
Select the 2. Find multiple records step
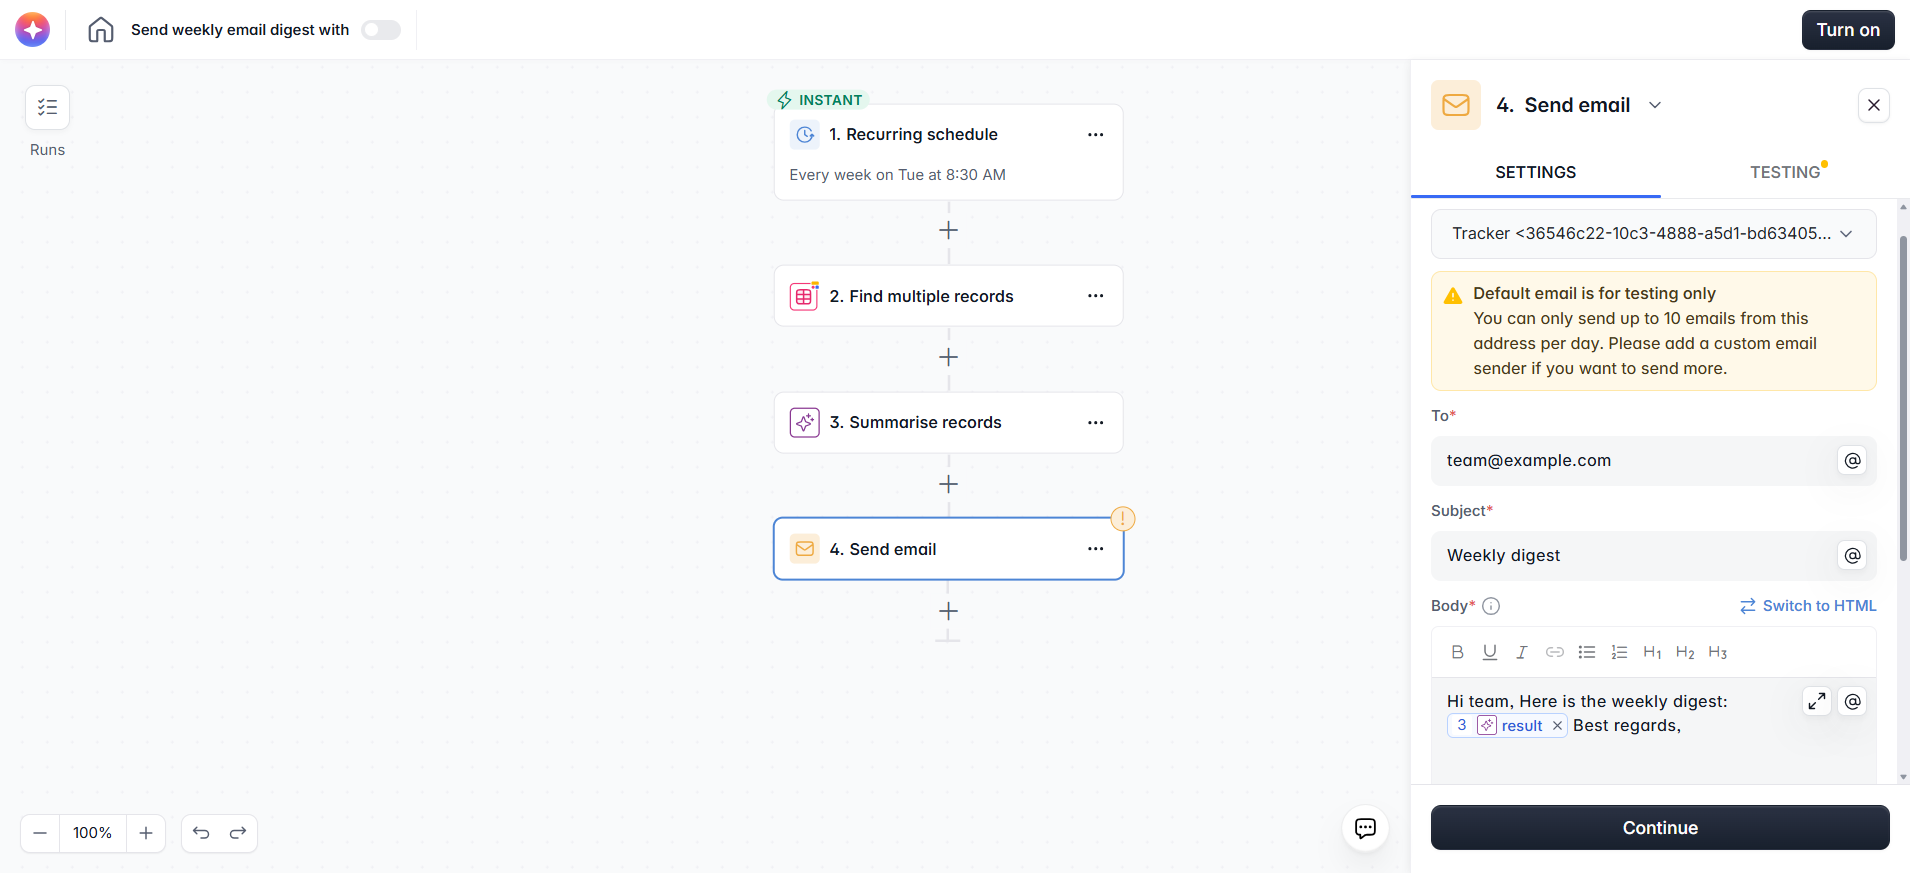[x=949, y=296]
